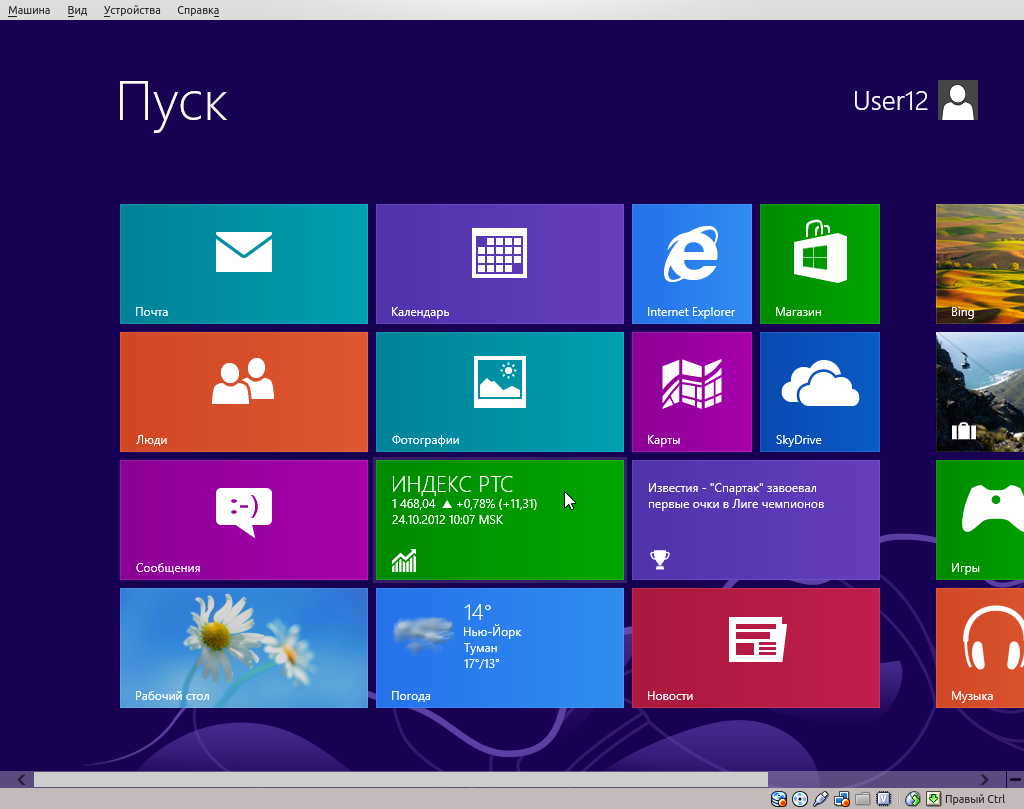Open the Store (Магазин) tile
Screen dimensions: 1024x809
point(819,264)
